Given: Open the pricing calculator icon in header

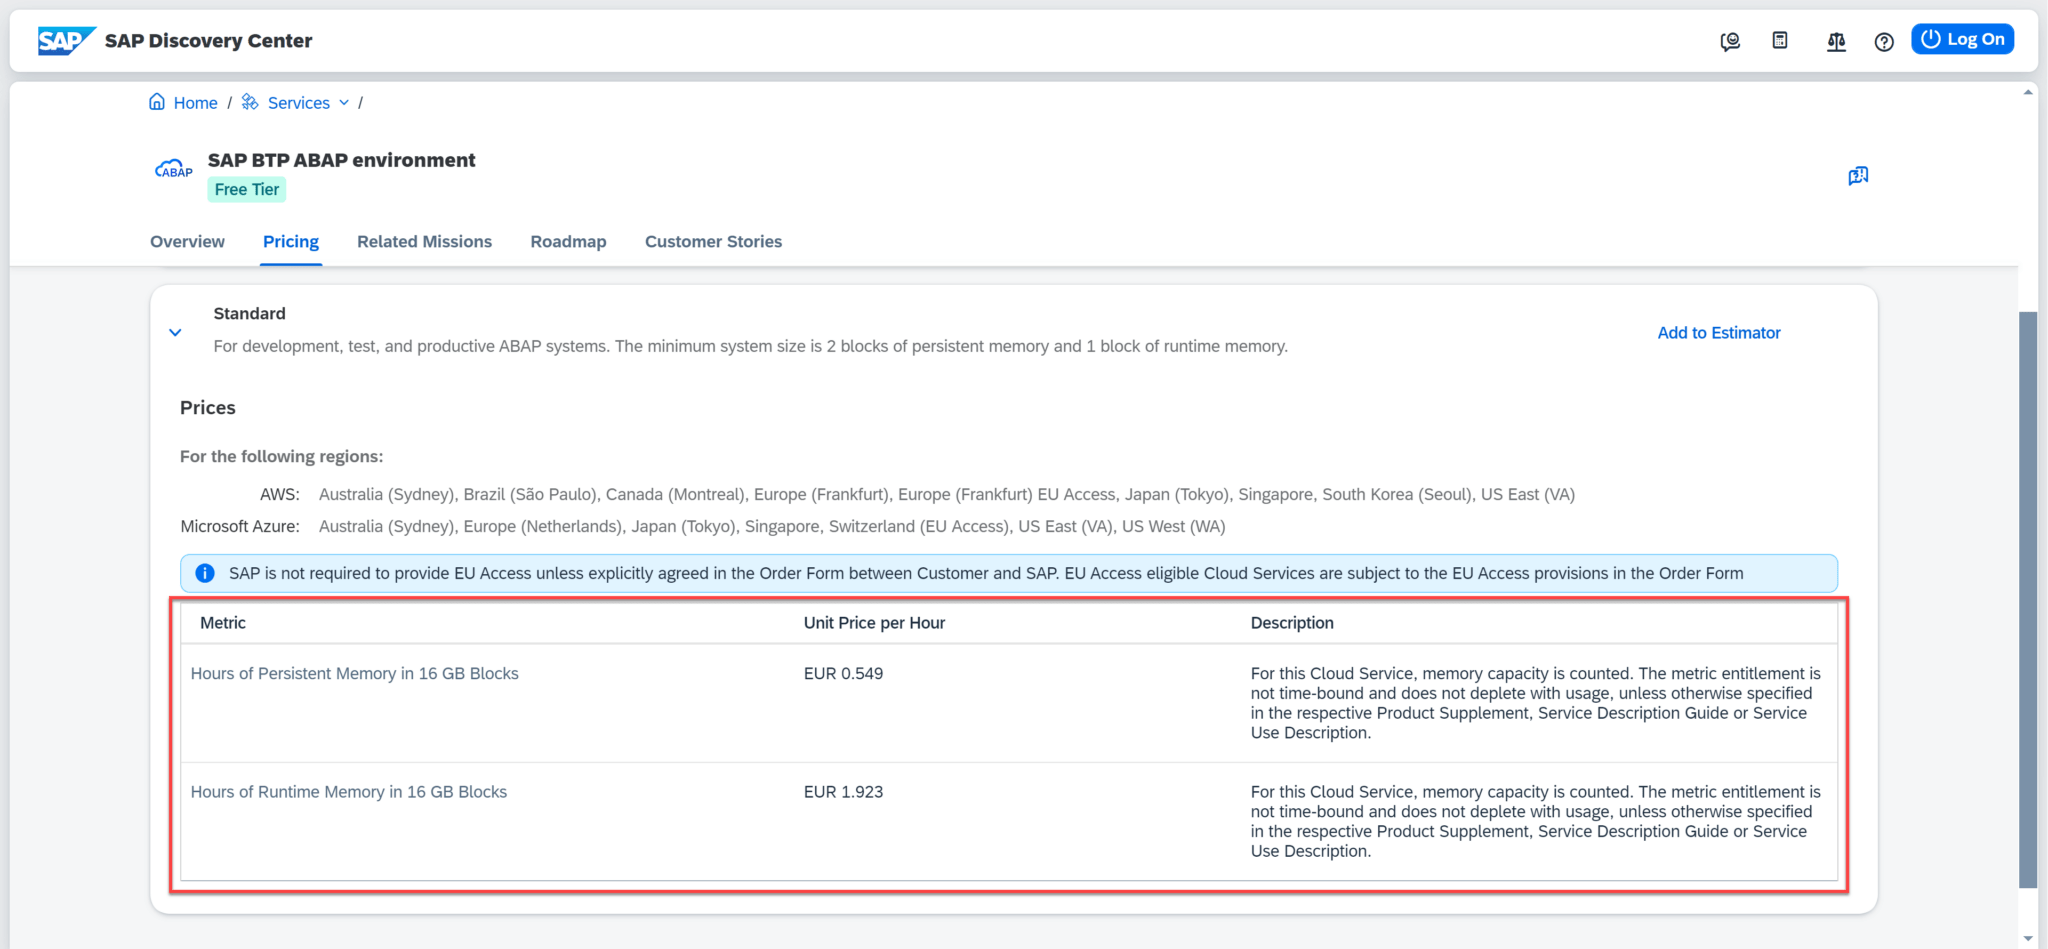Looking at the screenshot, I should (x=1780, y=40).
